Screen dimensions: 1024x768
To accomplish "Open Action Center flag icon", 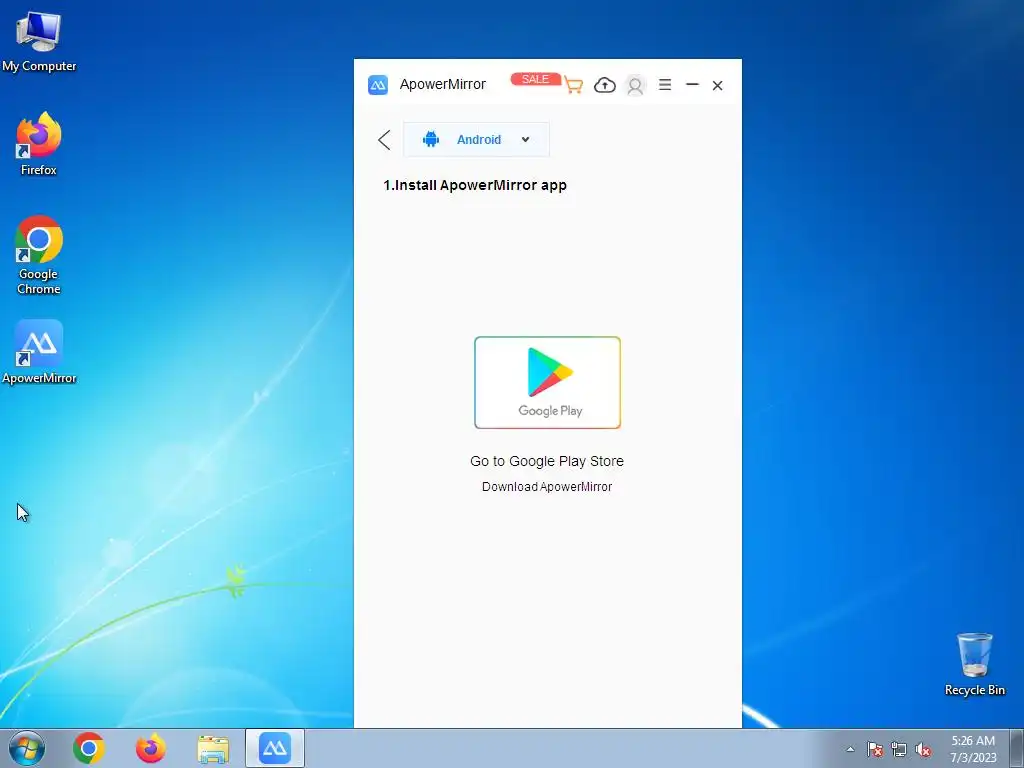I will (x=875, y=749).
